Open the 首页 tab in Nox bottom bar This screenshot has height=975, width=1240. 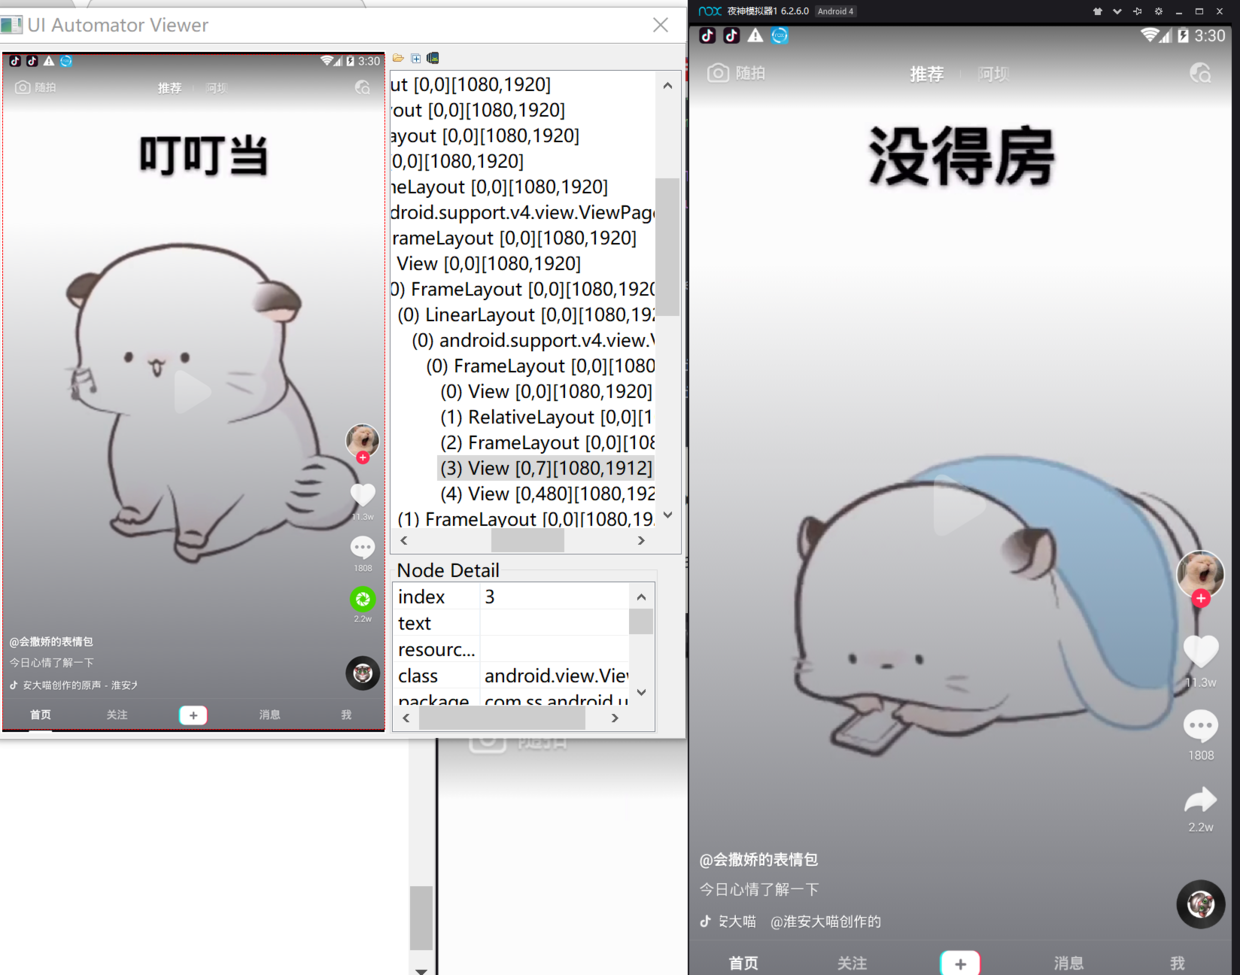click(x=743, y=963)
